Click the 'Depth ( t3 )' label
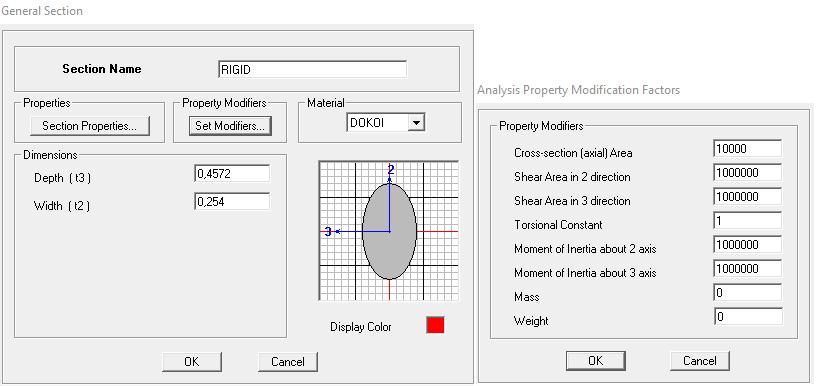 pos(63,178)
